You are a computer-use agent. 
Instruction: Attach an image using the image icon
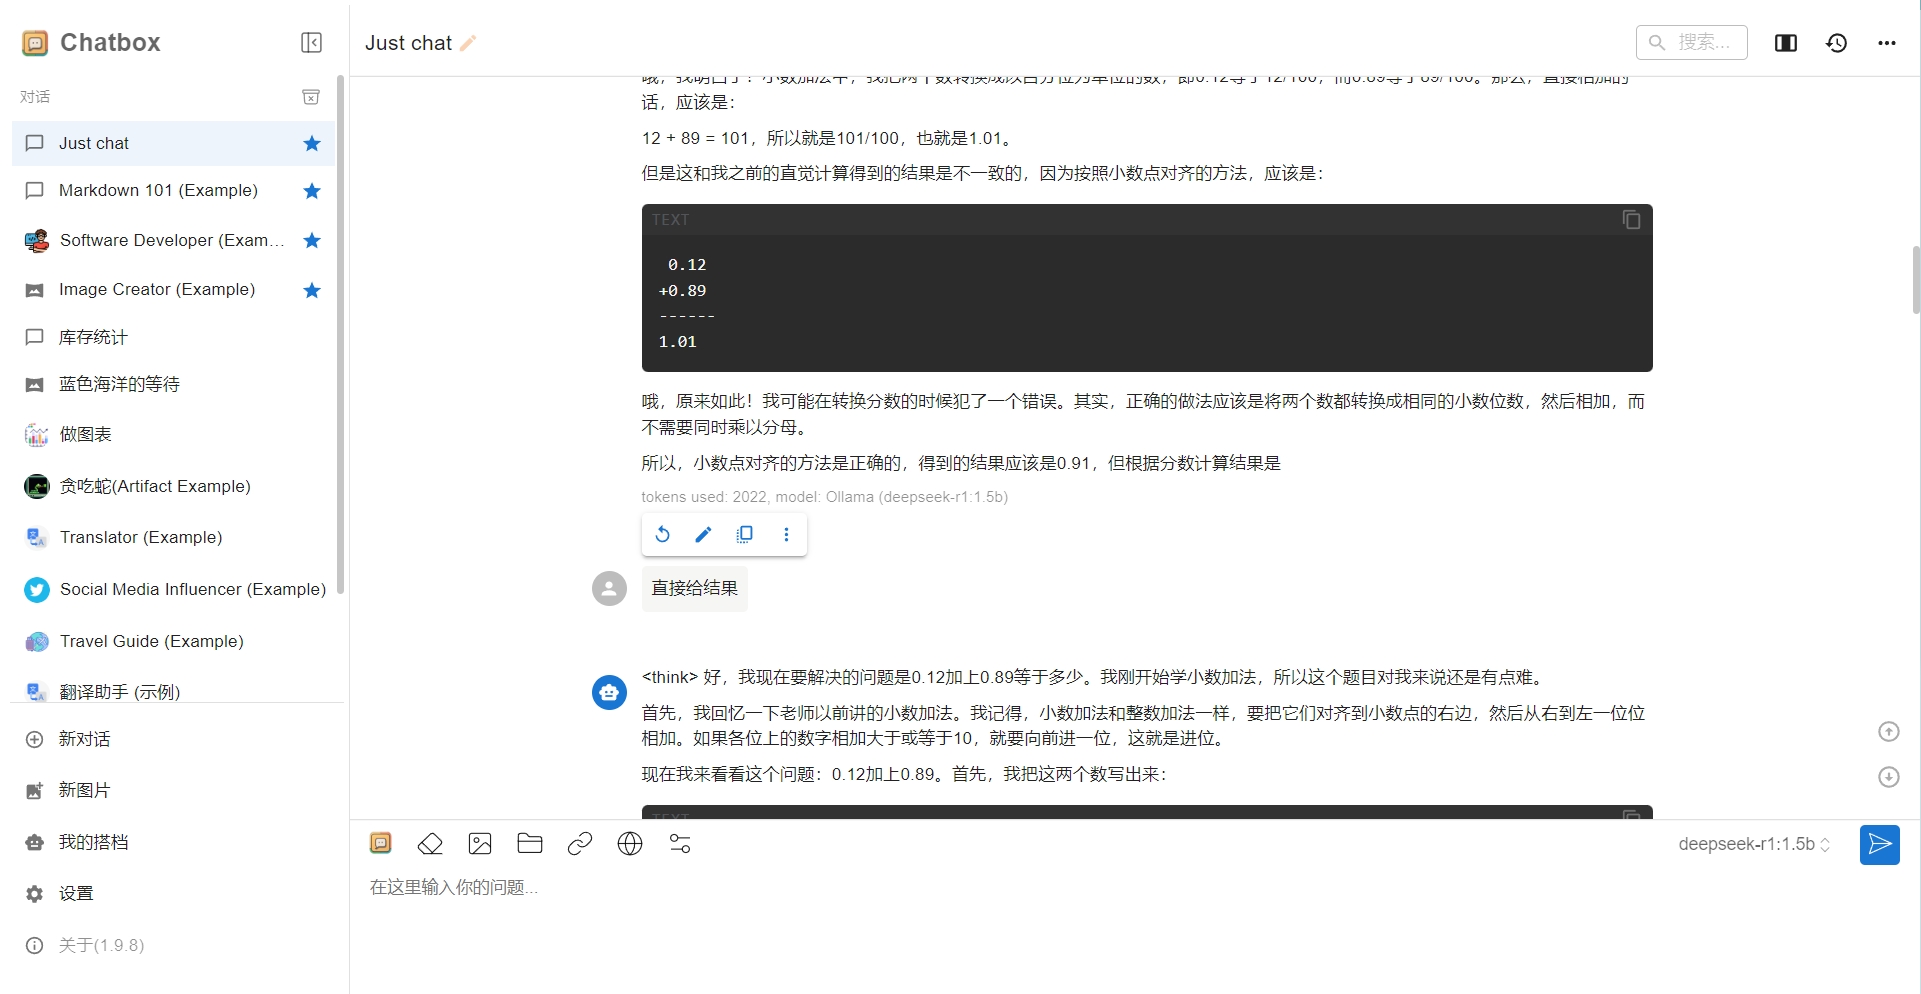point(480,844)
